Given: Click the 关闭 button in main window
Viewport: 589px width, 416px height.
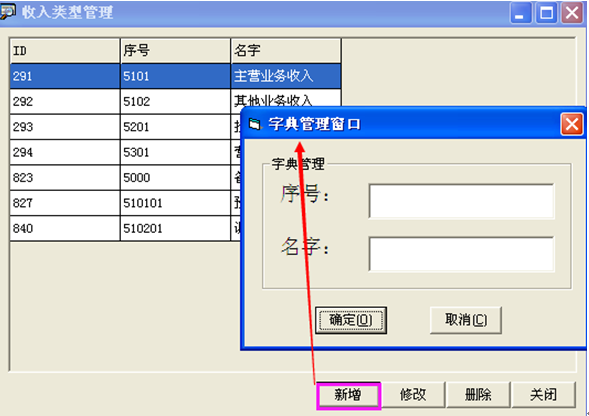Looking at the screenshot, I should coord(544,395).
